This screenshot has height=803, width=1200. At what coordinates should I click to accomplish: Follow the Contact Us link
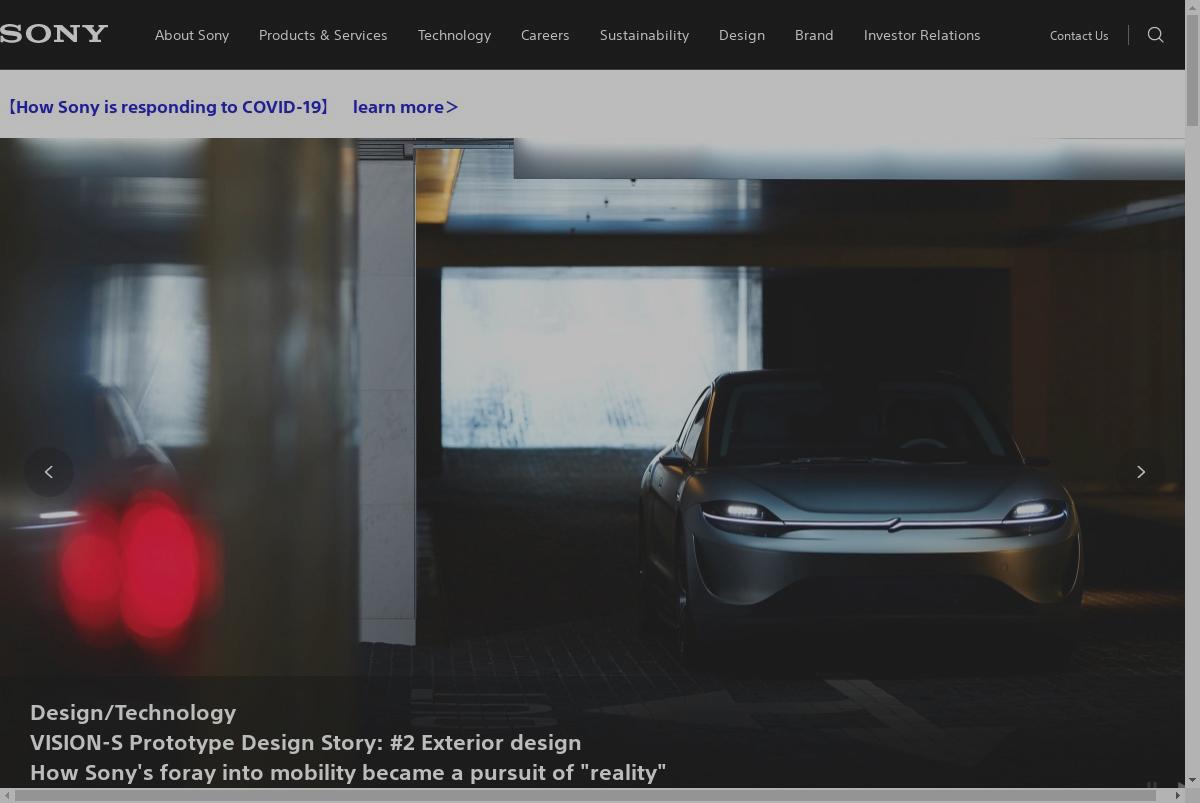(1079, 35)
